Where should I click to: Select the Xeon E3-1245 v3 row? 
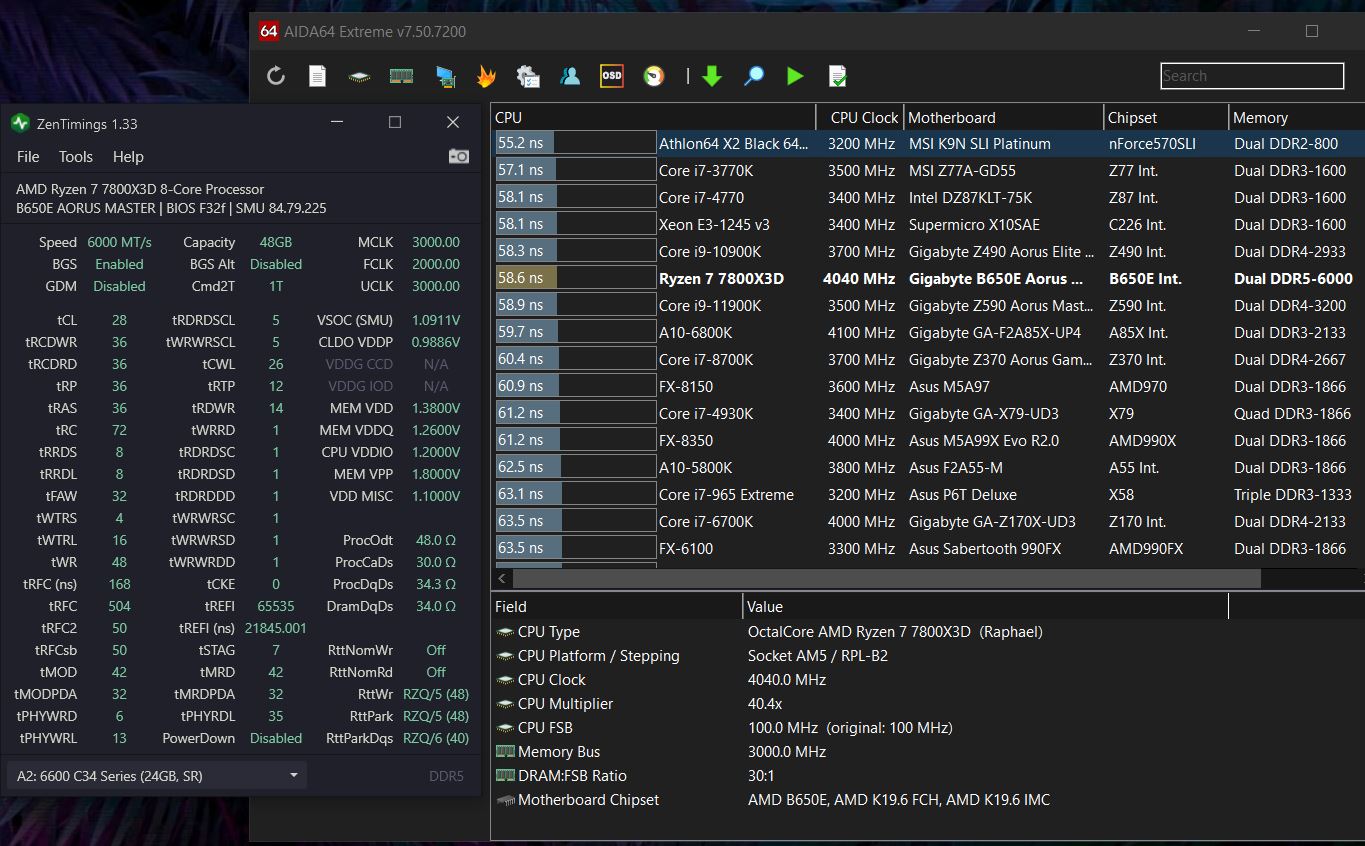928,224
